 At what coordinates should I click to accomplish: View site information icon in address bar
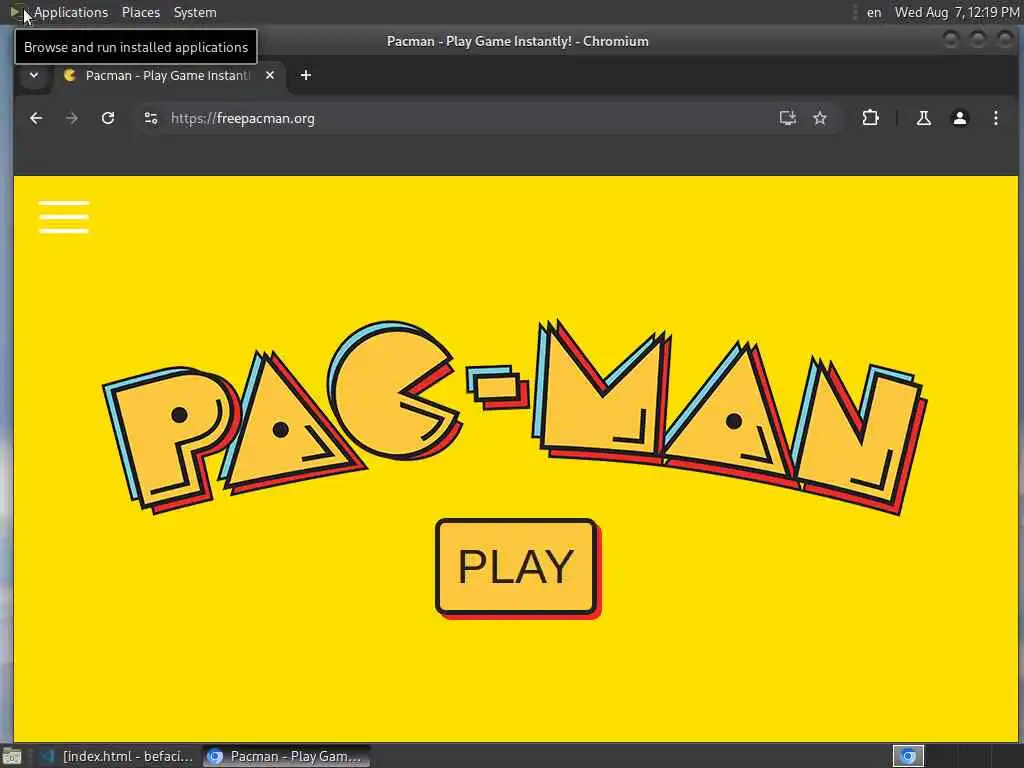(151, 118)
